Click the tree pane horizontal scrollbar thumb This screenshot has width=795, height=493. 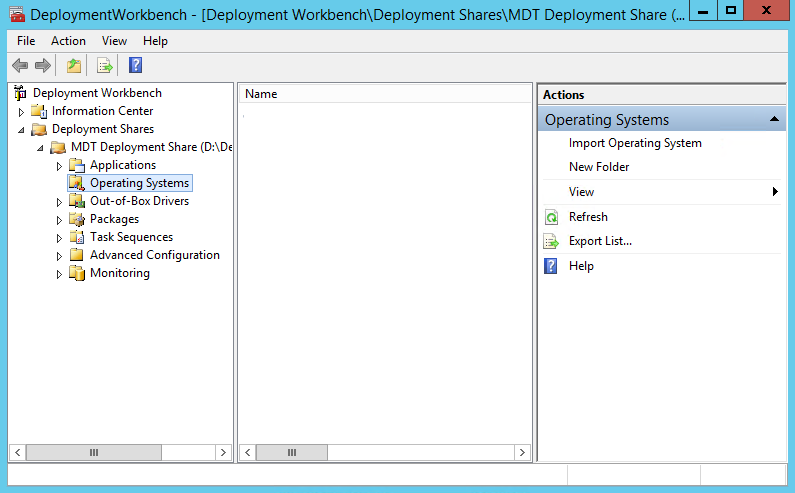point(94,452)
